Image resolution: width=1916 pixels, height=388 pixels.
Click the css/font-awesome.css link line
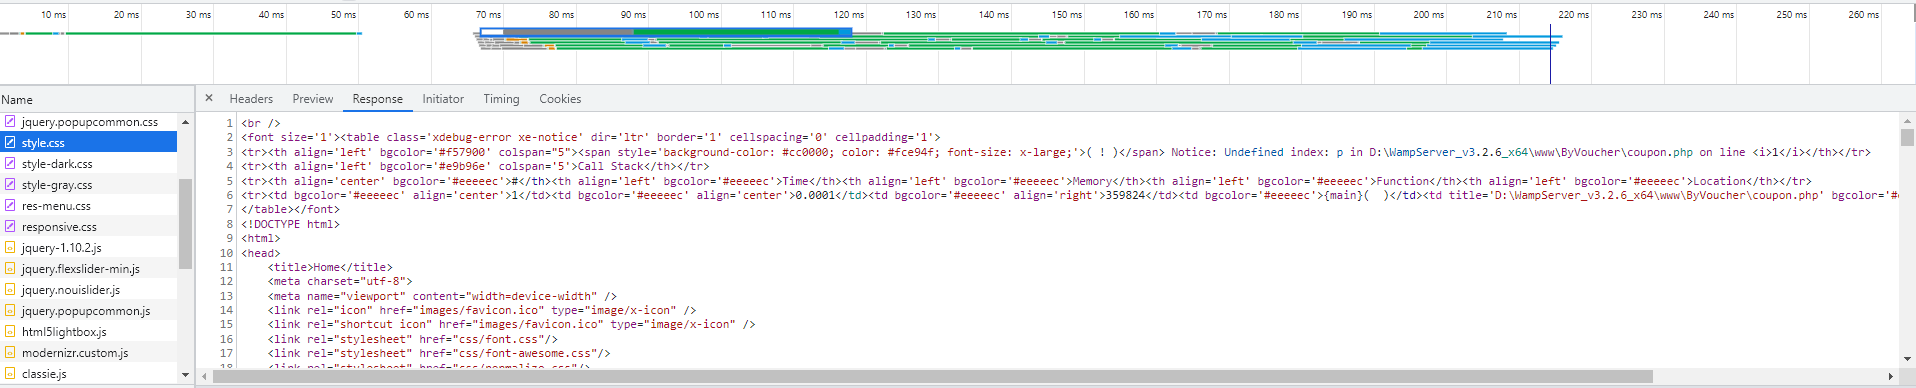tap(438, 353)
